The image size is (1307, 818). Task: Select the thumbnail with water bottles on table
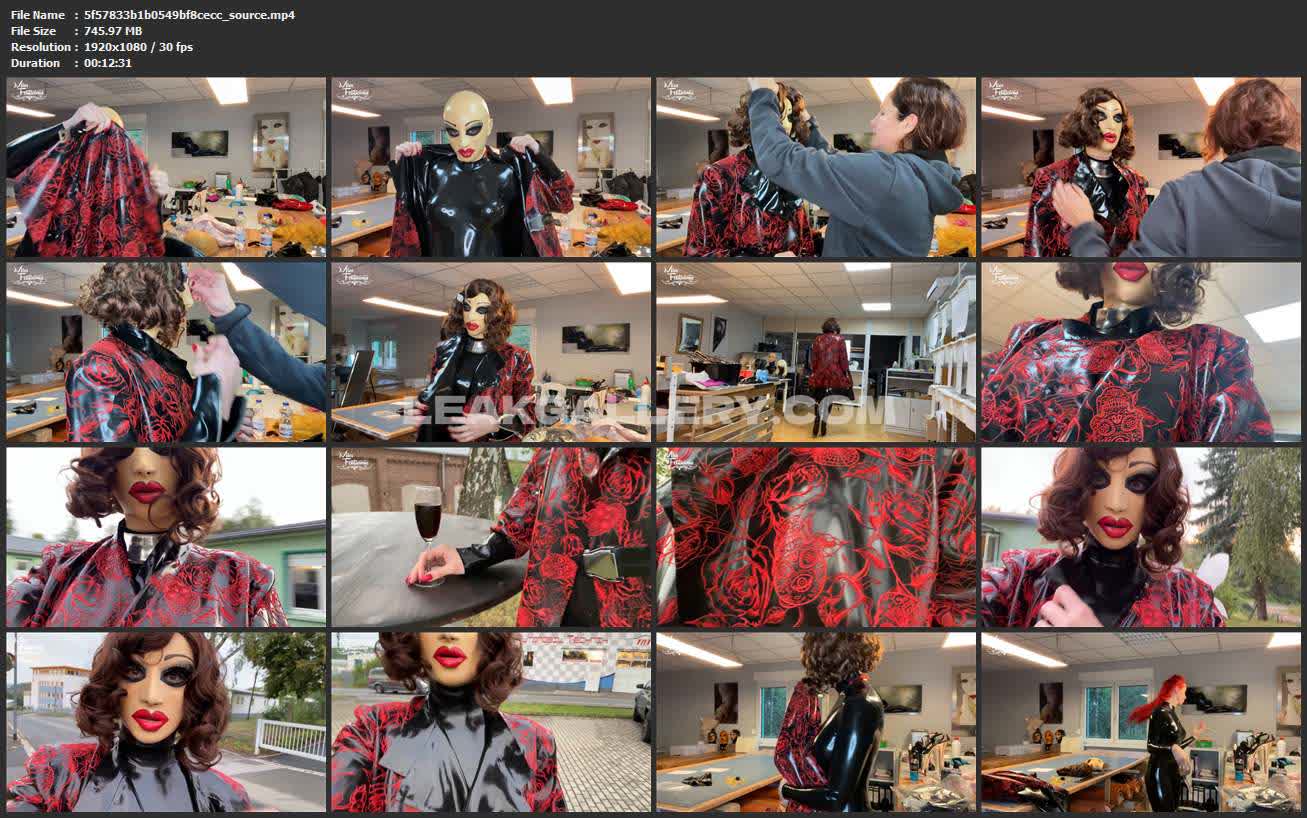166,352
